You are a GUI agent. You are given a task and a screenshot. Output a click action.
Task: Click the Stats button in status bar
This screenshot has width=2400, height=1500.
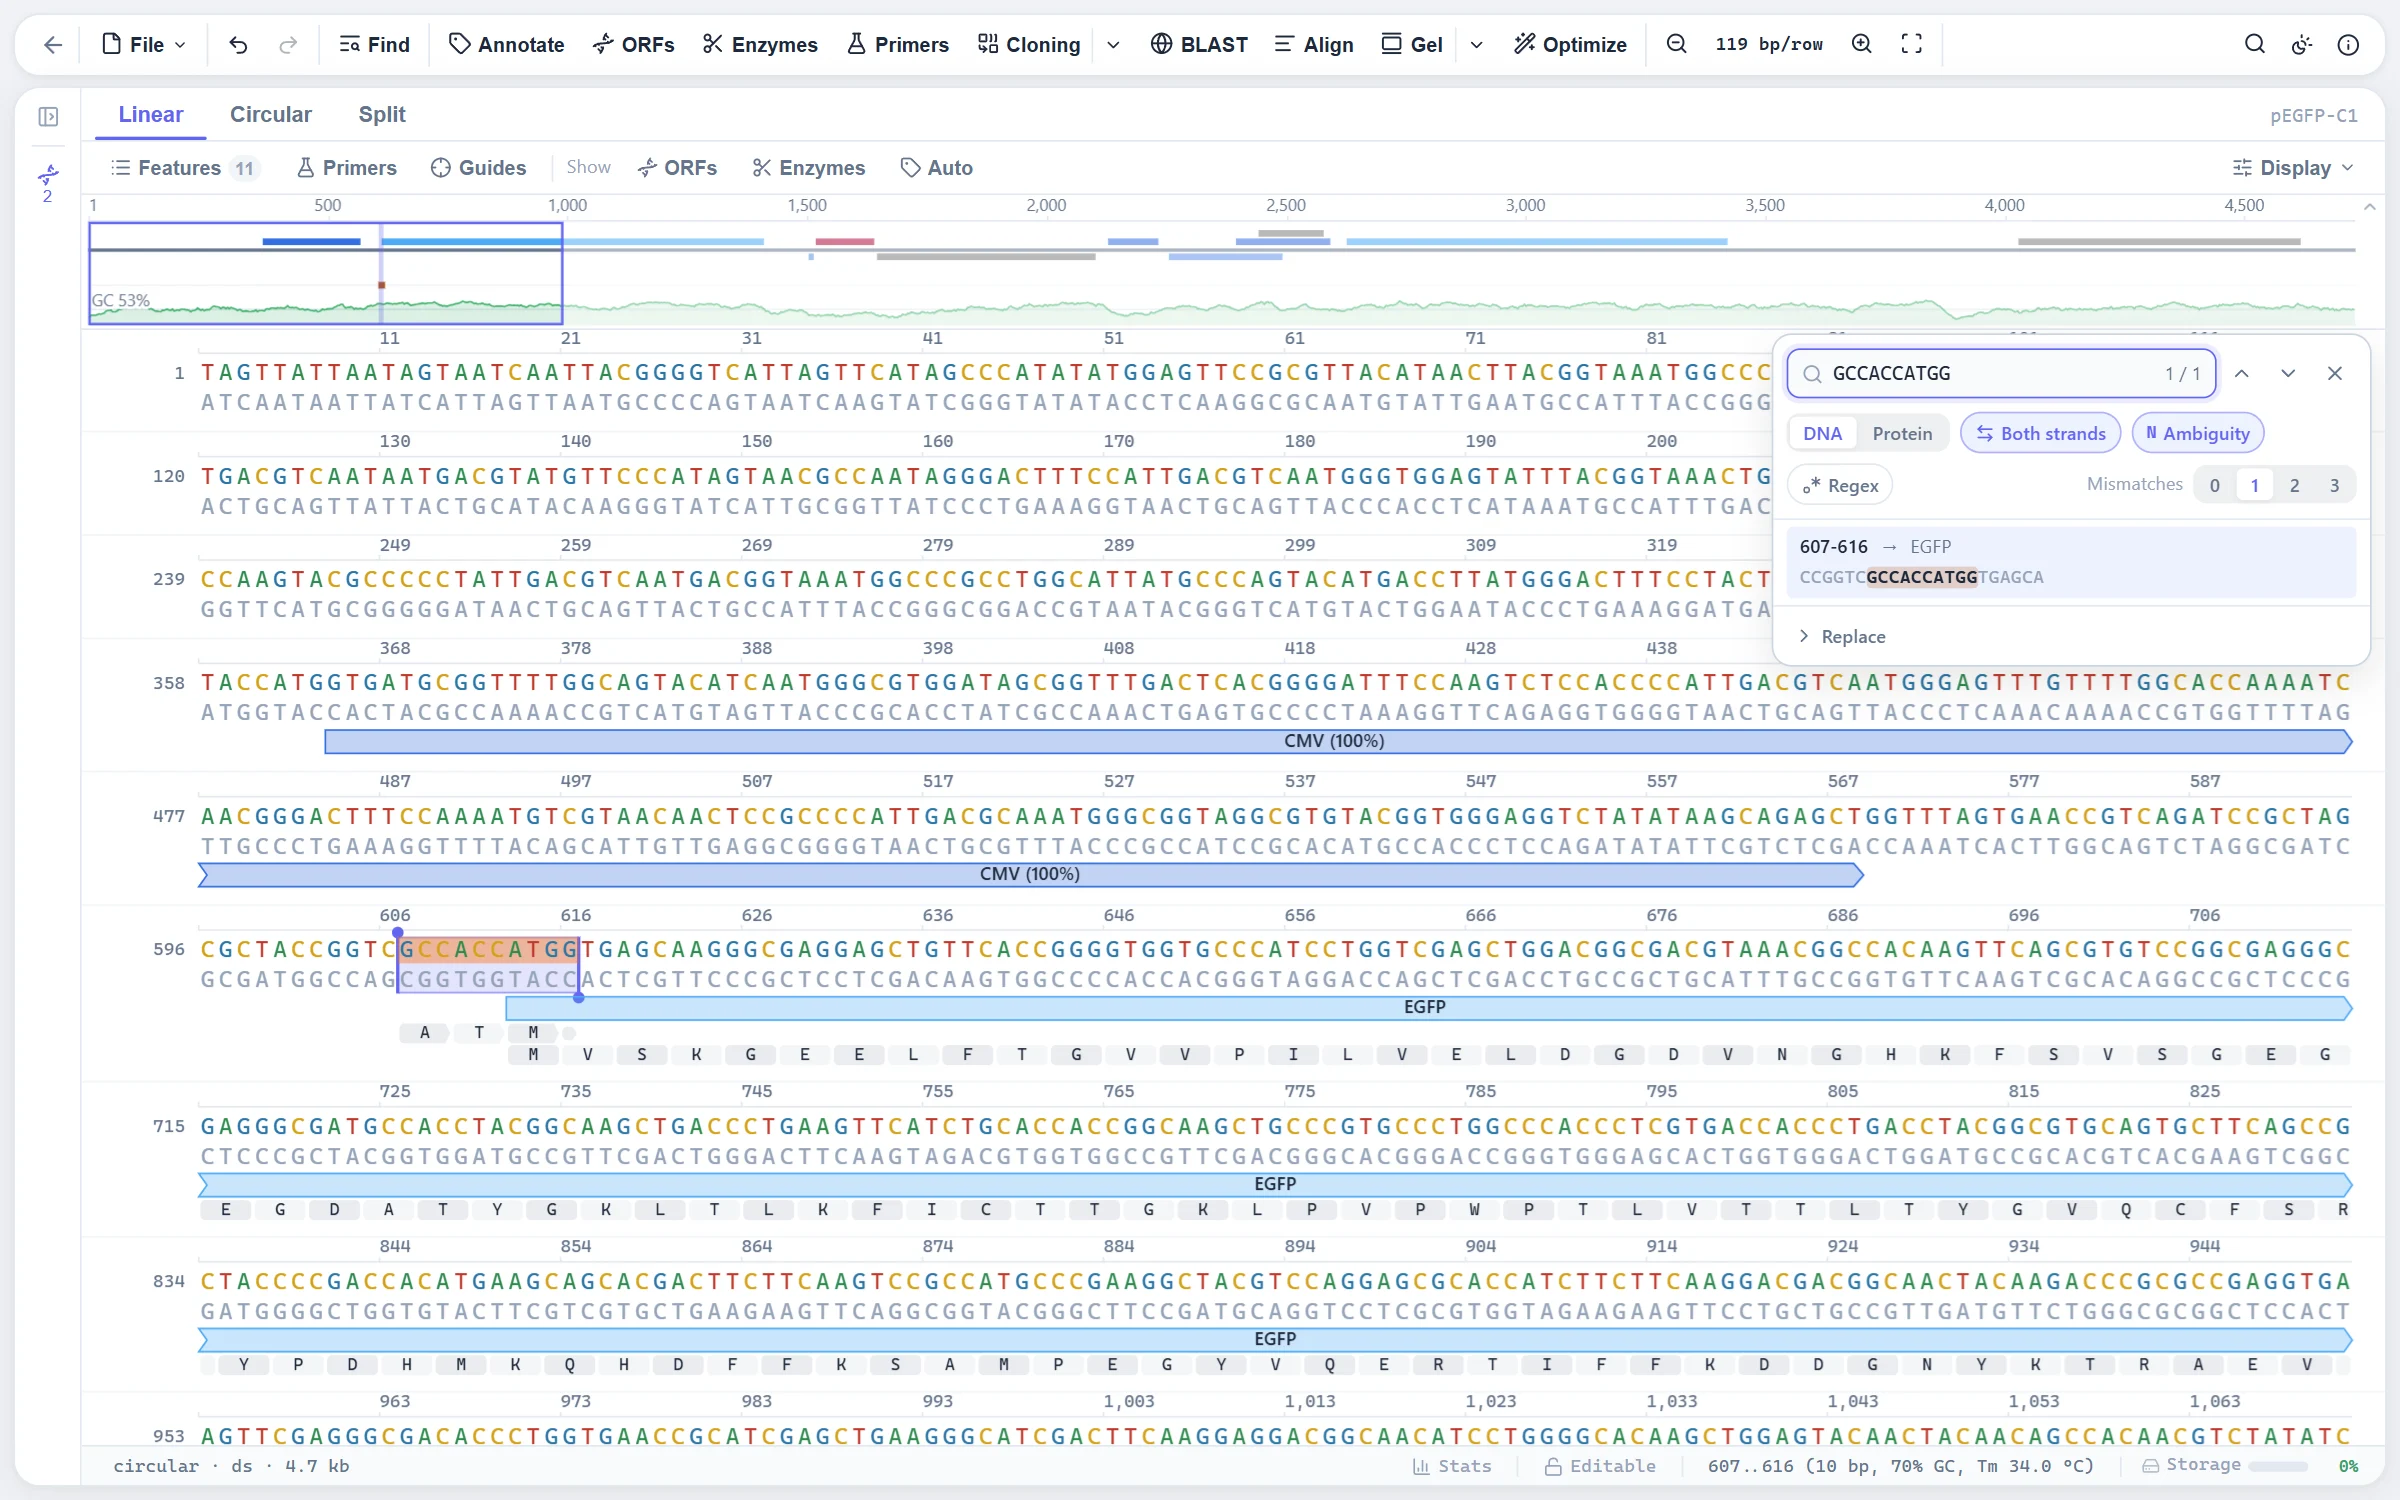coord(1452,1466)
